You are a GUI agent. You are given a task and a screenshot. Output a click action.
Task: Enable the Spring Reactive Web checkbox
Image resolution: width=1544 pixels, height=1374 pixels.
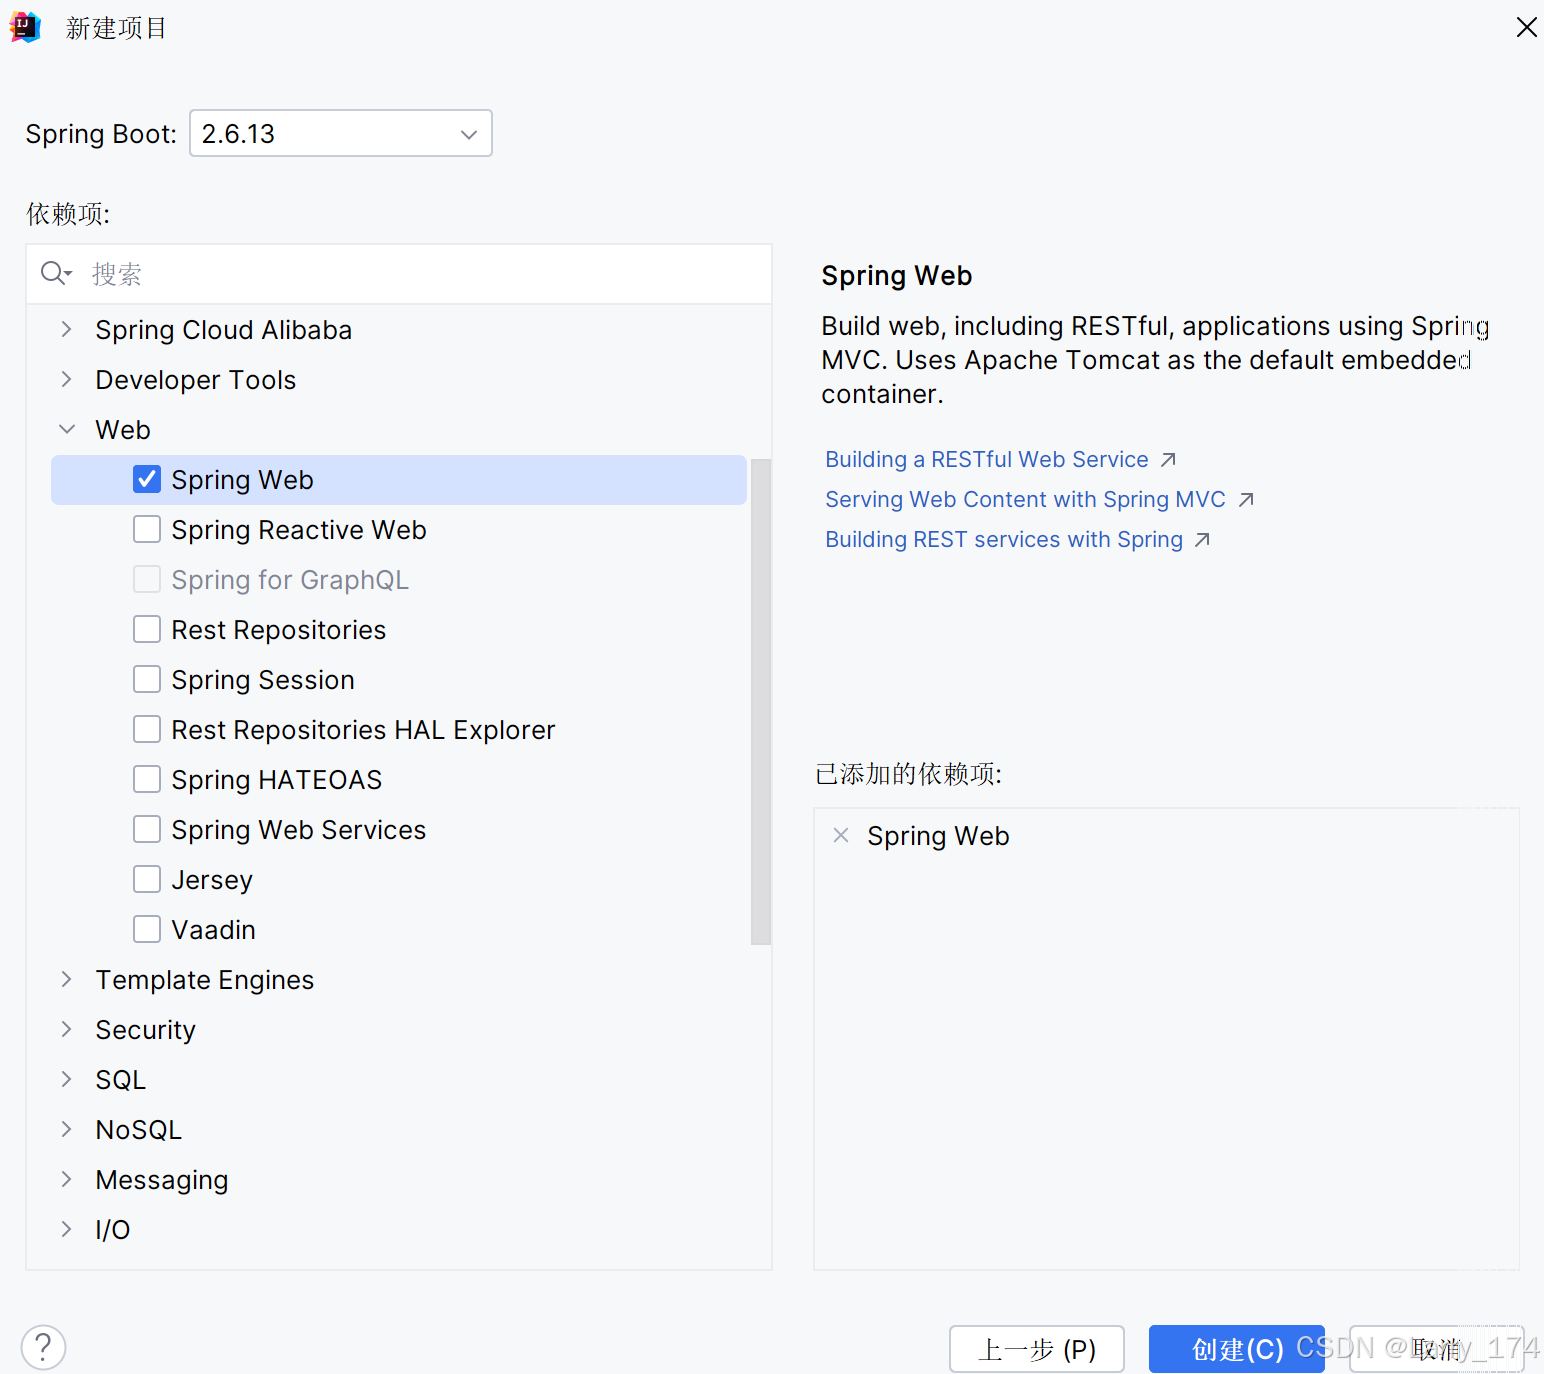[x=147, y=529]
